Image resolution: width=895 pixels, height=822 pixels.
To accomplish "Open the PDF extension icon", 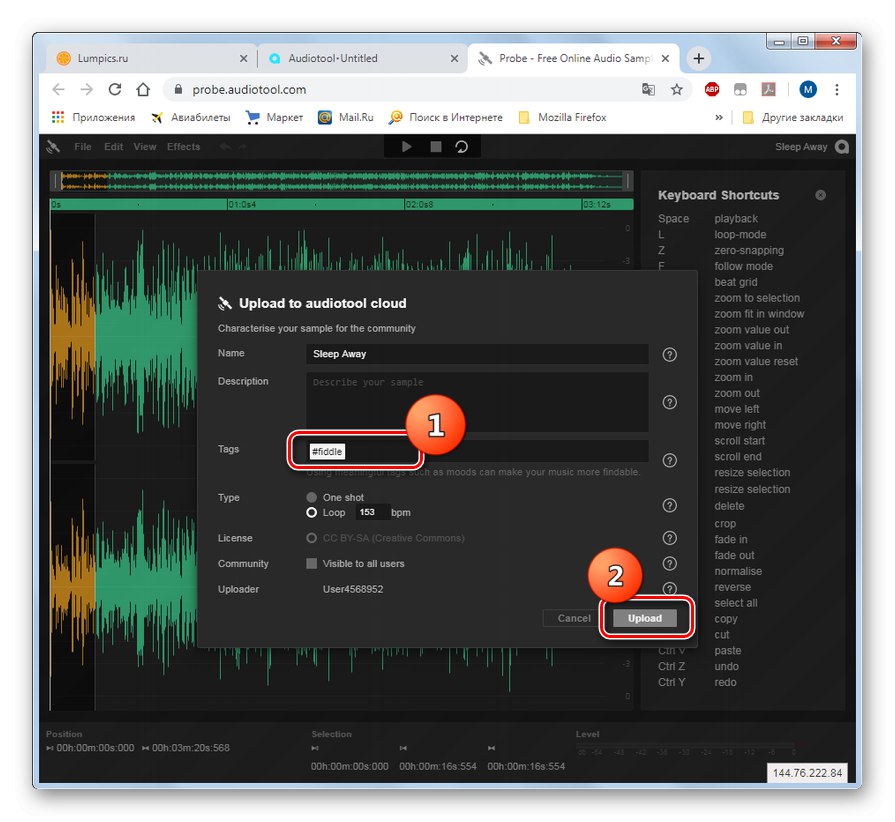I will (768, 89).
